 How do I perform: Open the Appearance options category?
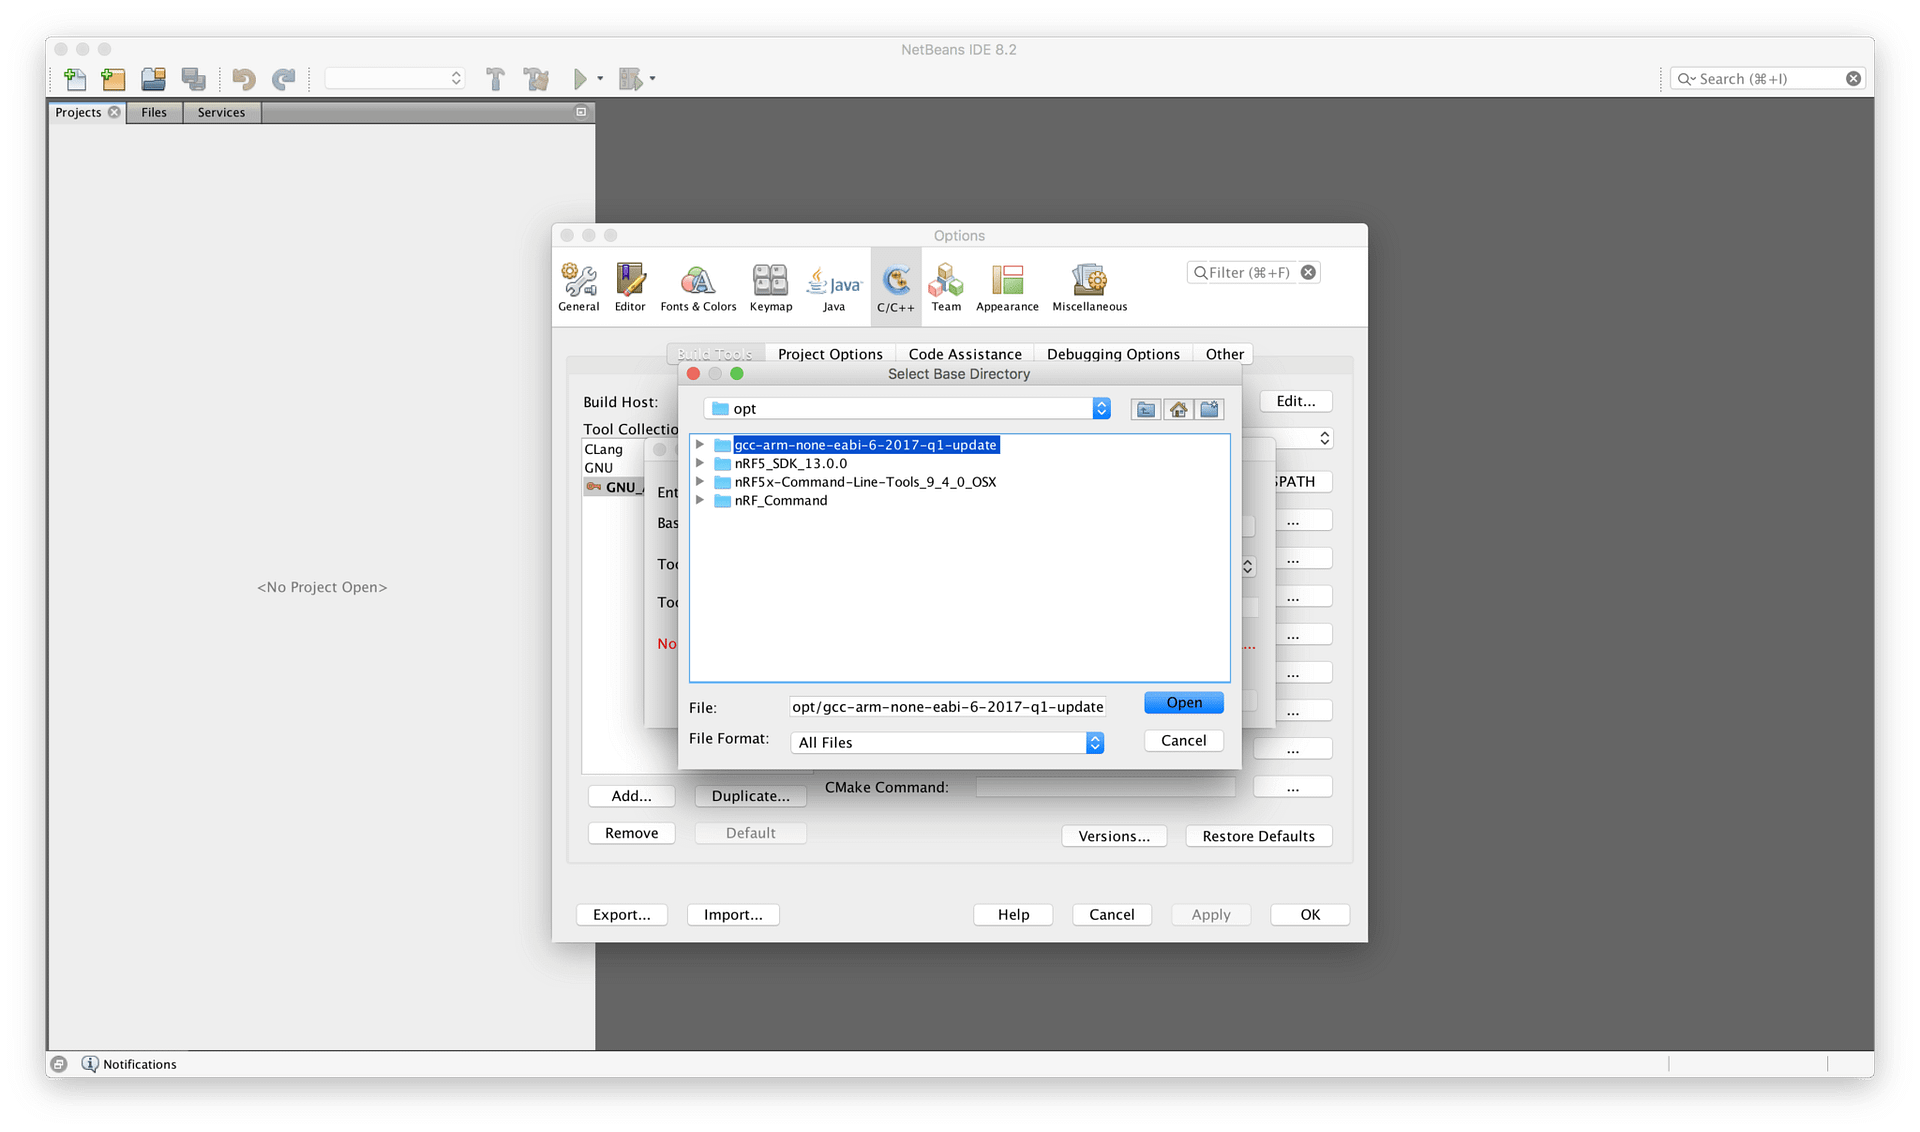coord(1007,288)
